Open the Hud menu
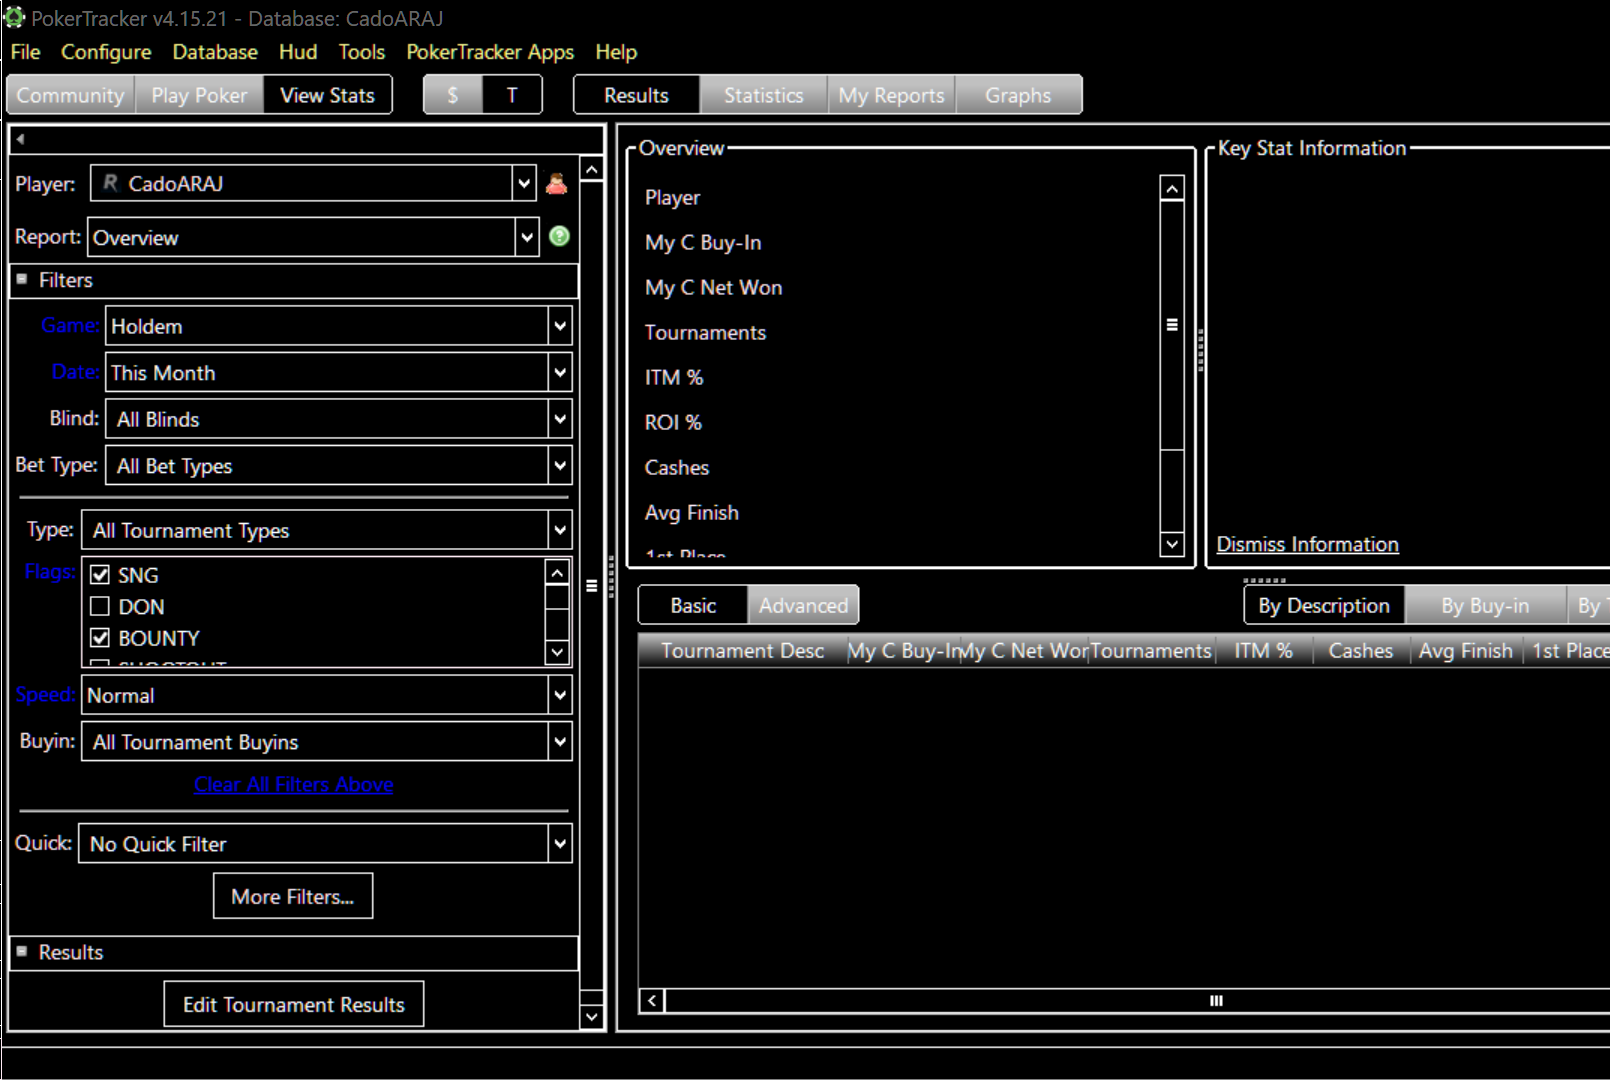Screen dimensions: 1610x1080 [298, 52]
